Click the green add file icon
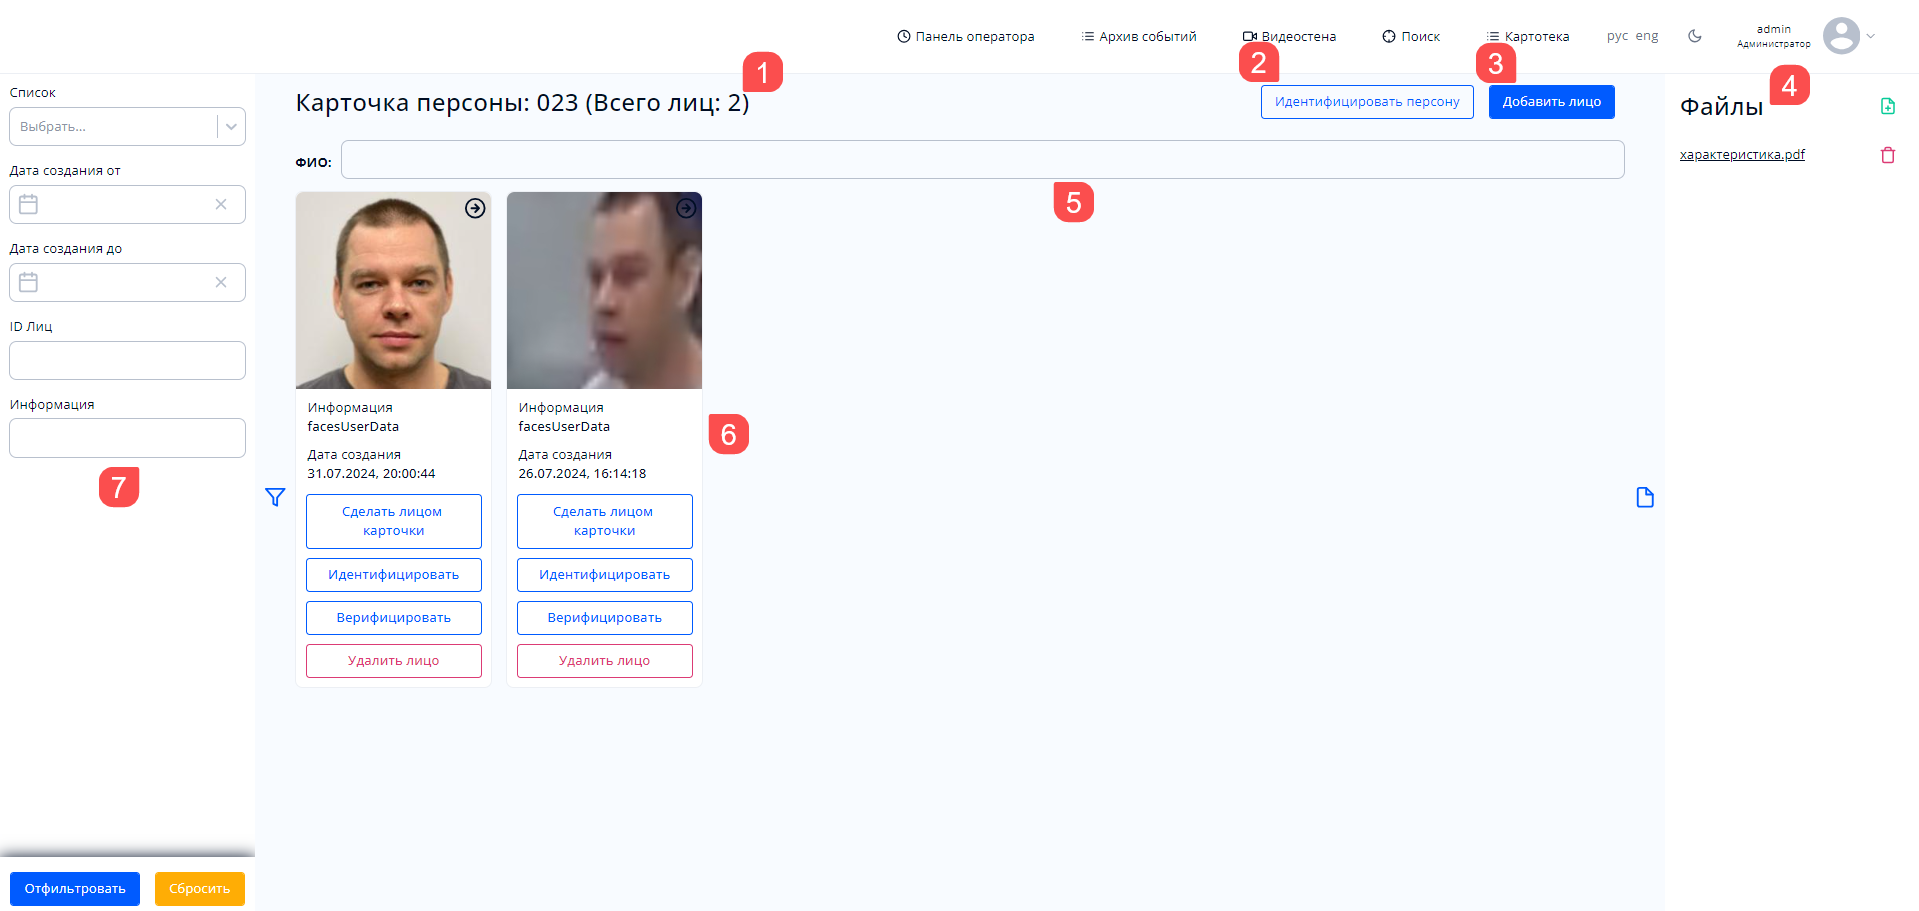This screenshot has height=911, width=1919. (1888, 106)
